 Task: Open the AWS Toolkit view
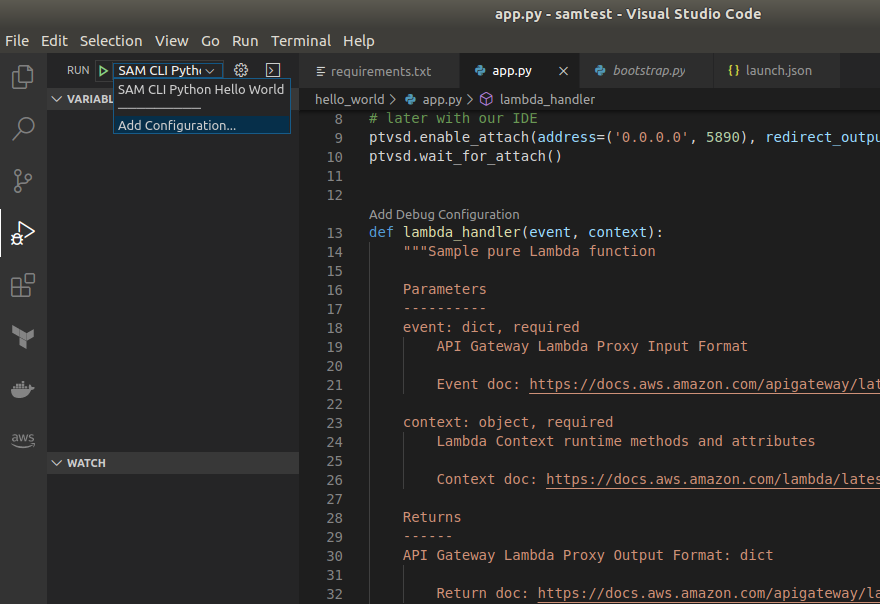pos(23,440)
